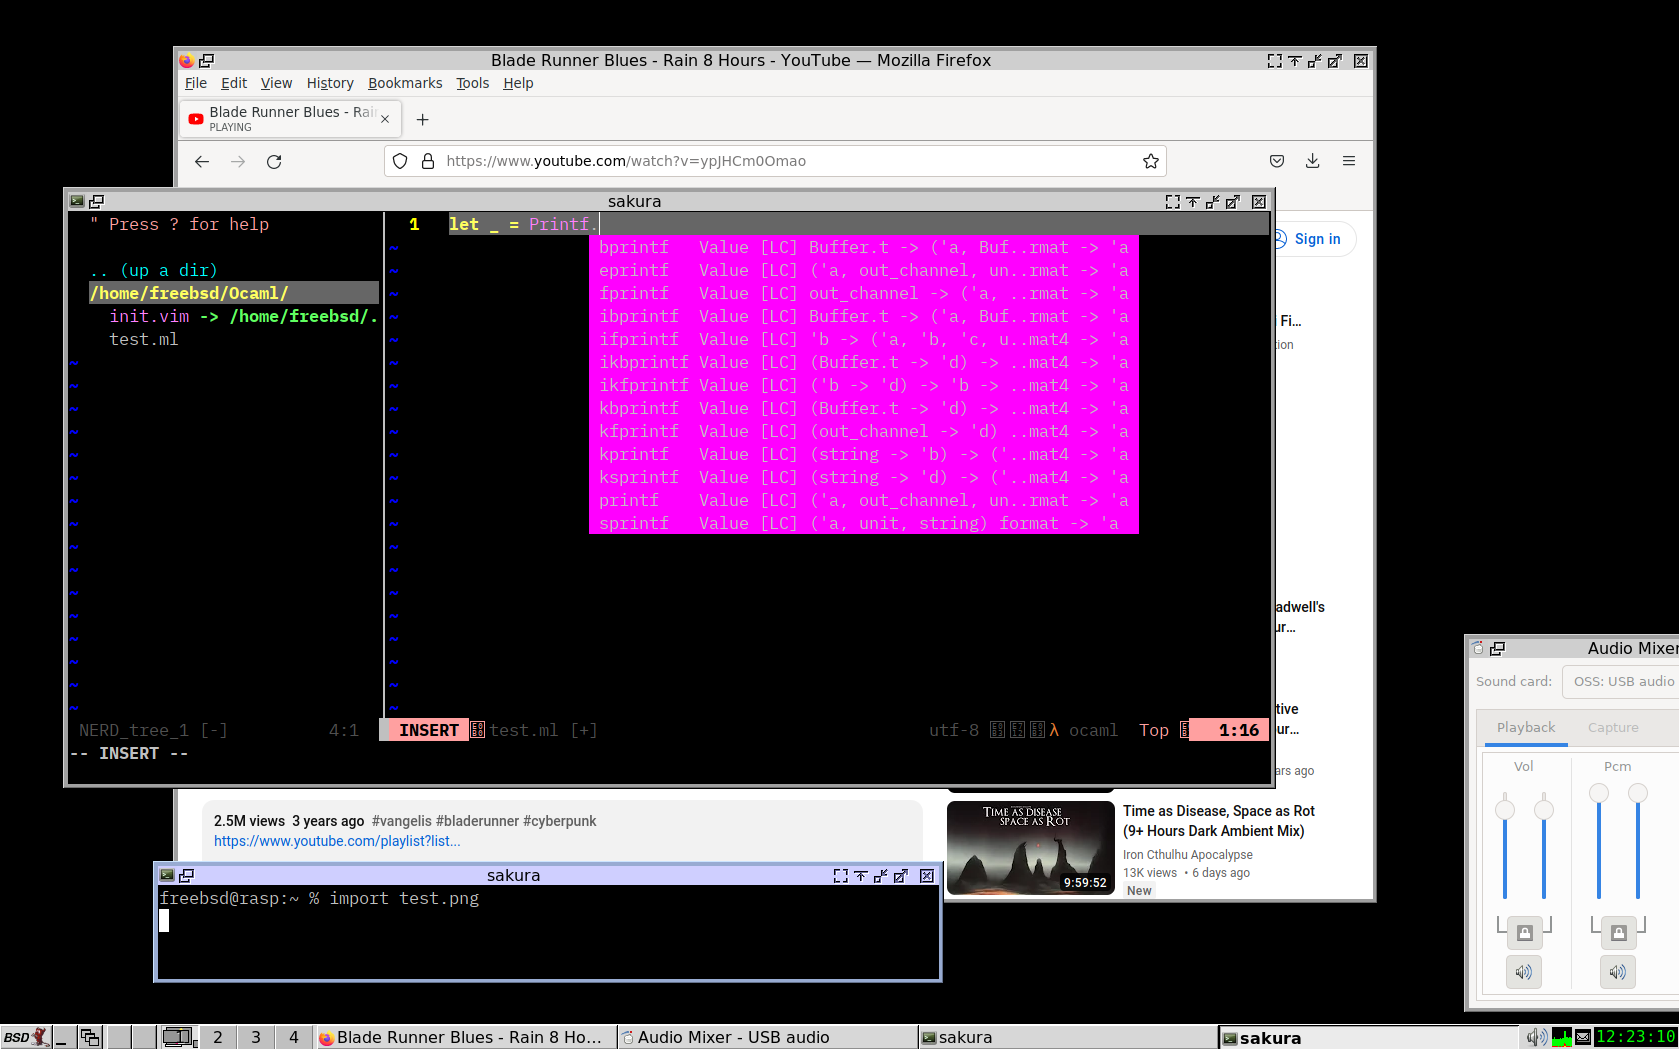Open the Time as Disease, Space as Rot title
Image resolution: width=1679 pixels, height=1049 pixels.
point(1219,821)
